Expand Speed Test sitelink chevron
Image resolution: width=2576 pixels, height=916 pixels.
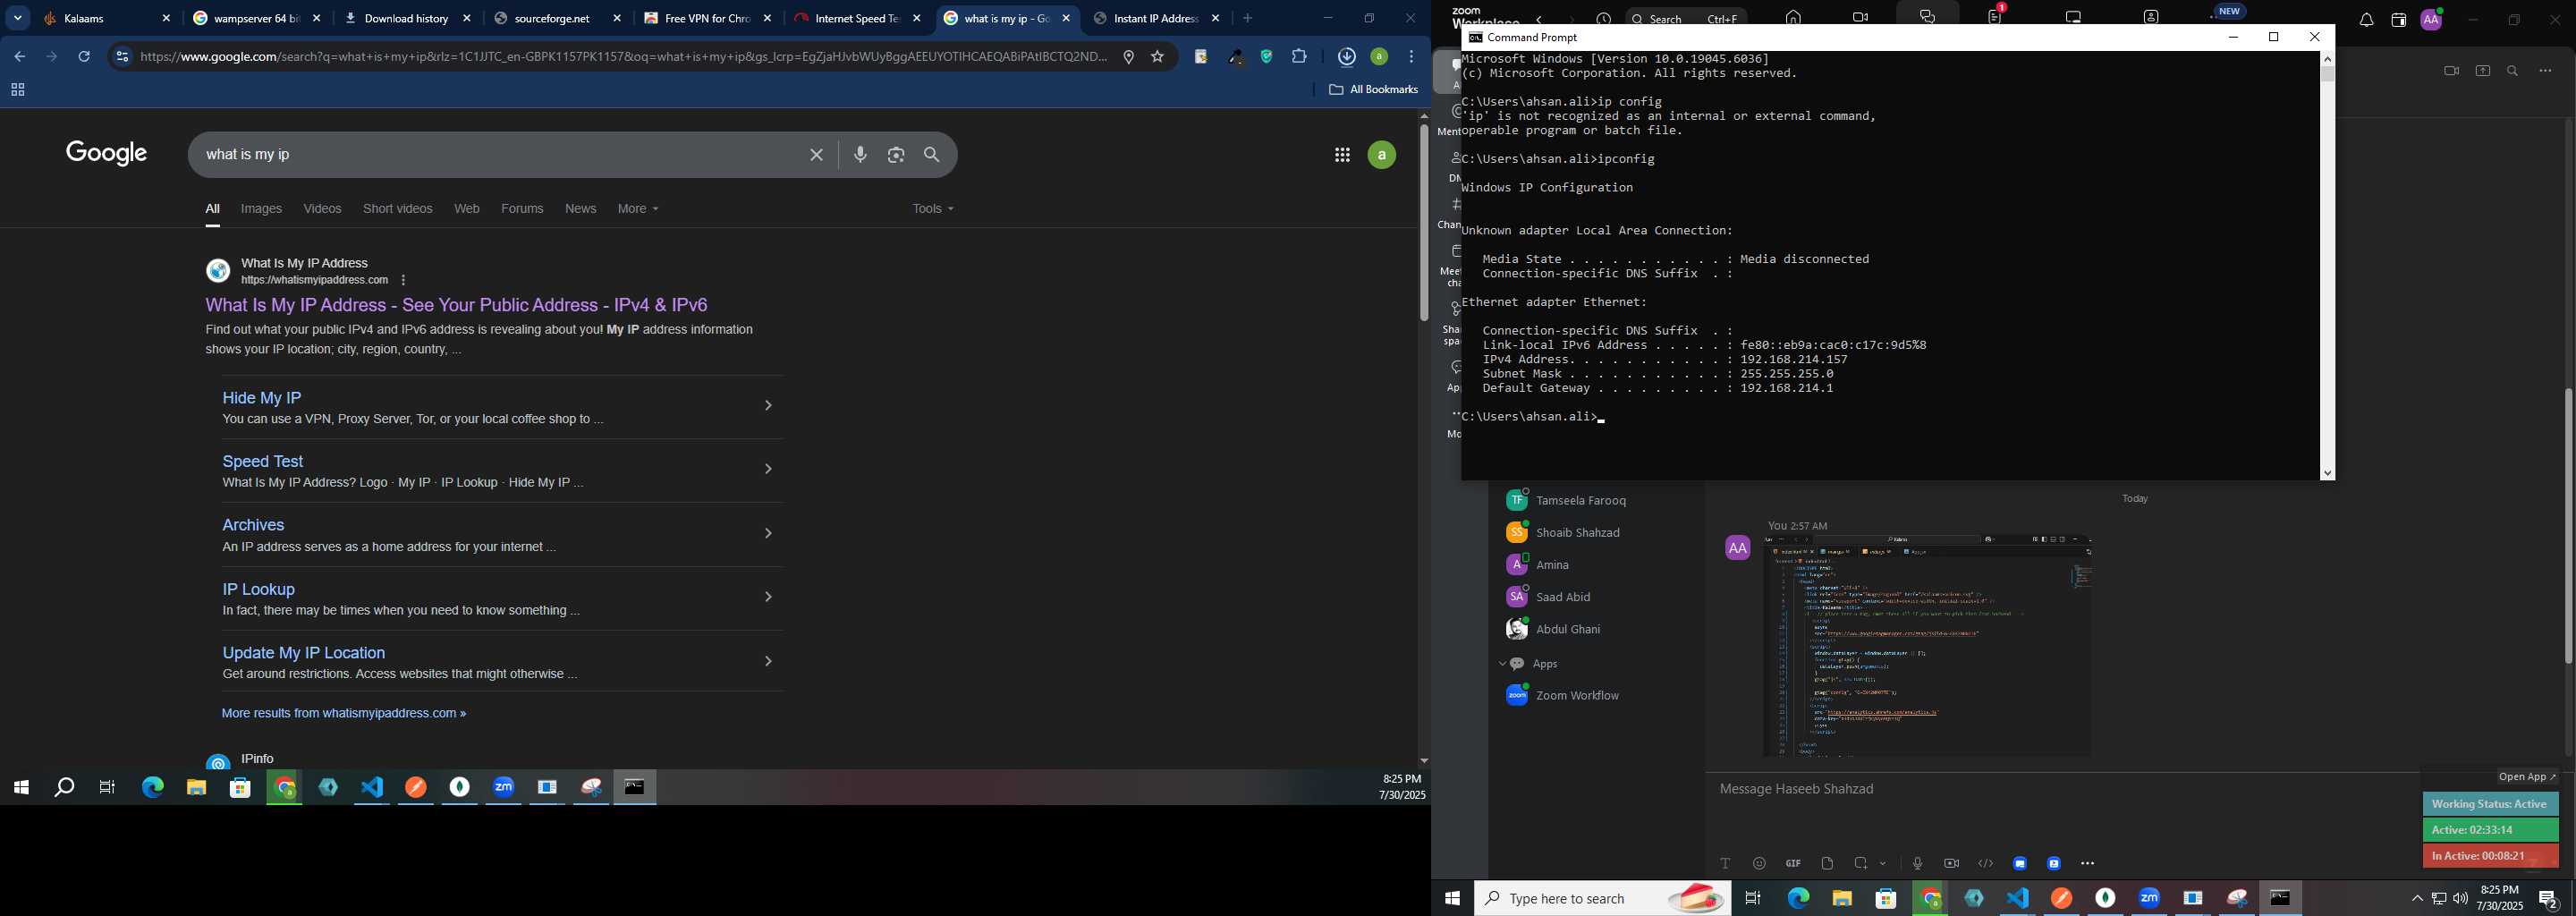click(768, 469)
